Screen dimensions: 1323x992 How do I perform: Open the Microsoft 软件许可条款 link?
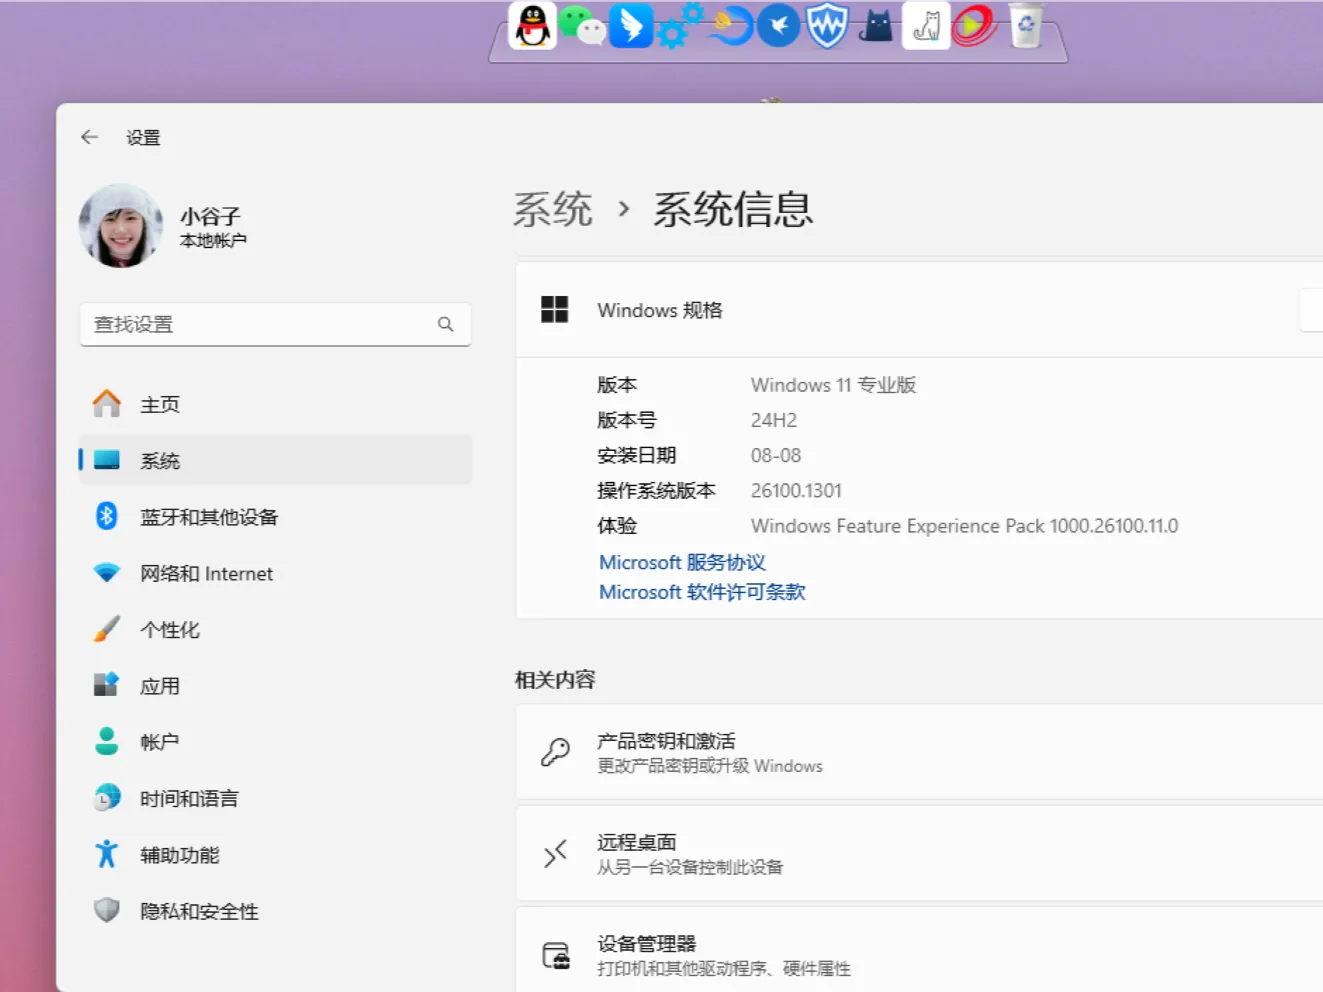click(x=701, y=591)
